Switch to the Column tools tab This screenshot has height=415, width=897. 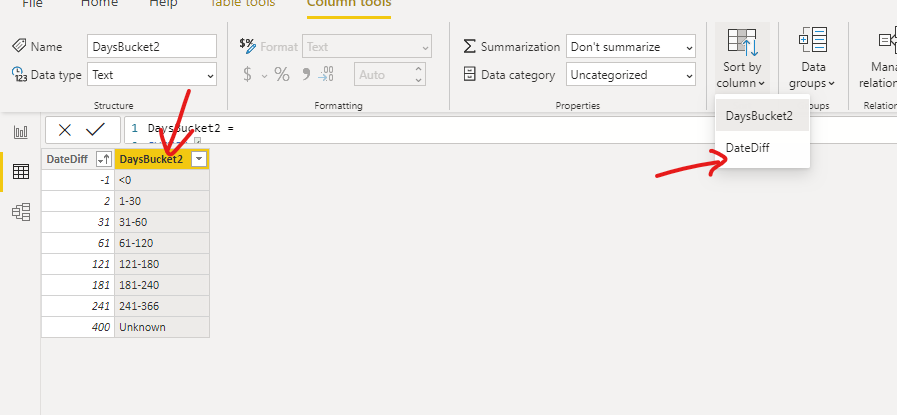pos(349,3)
